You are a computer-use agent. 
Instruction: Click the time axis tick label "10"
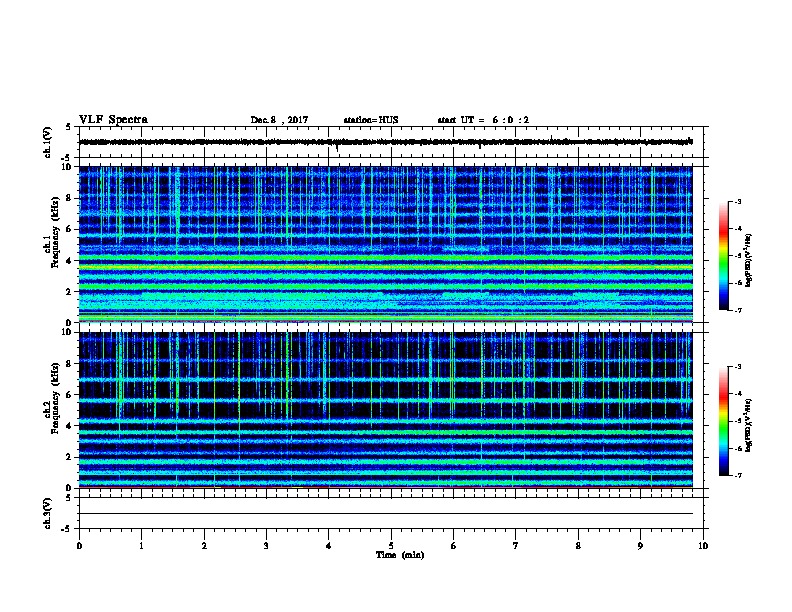coord(703,546)
